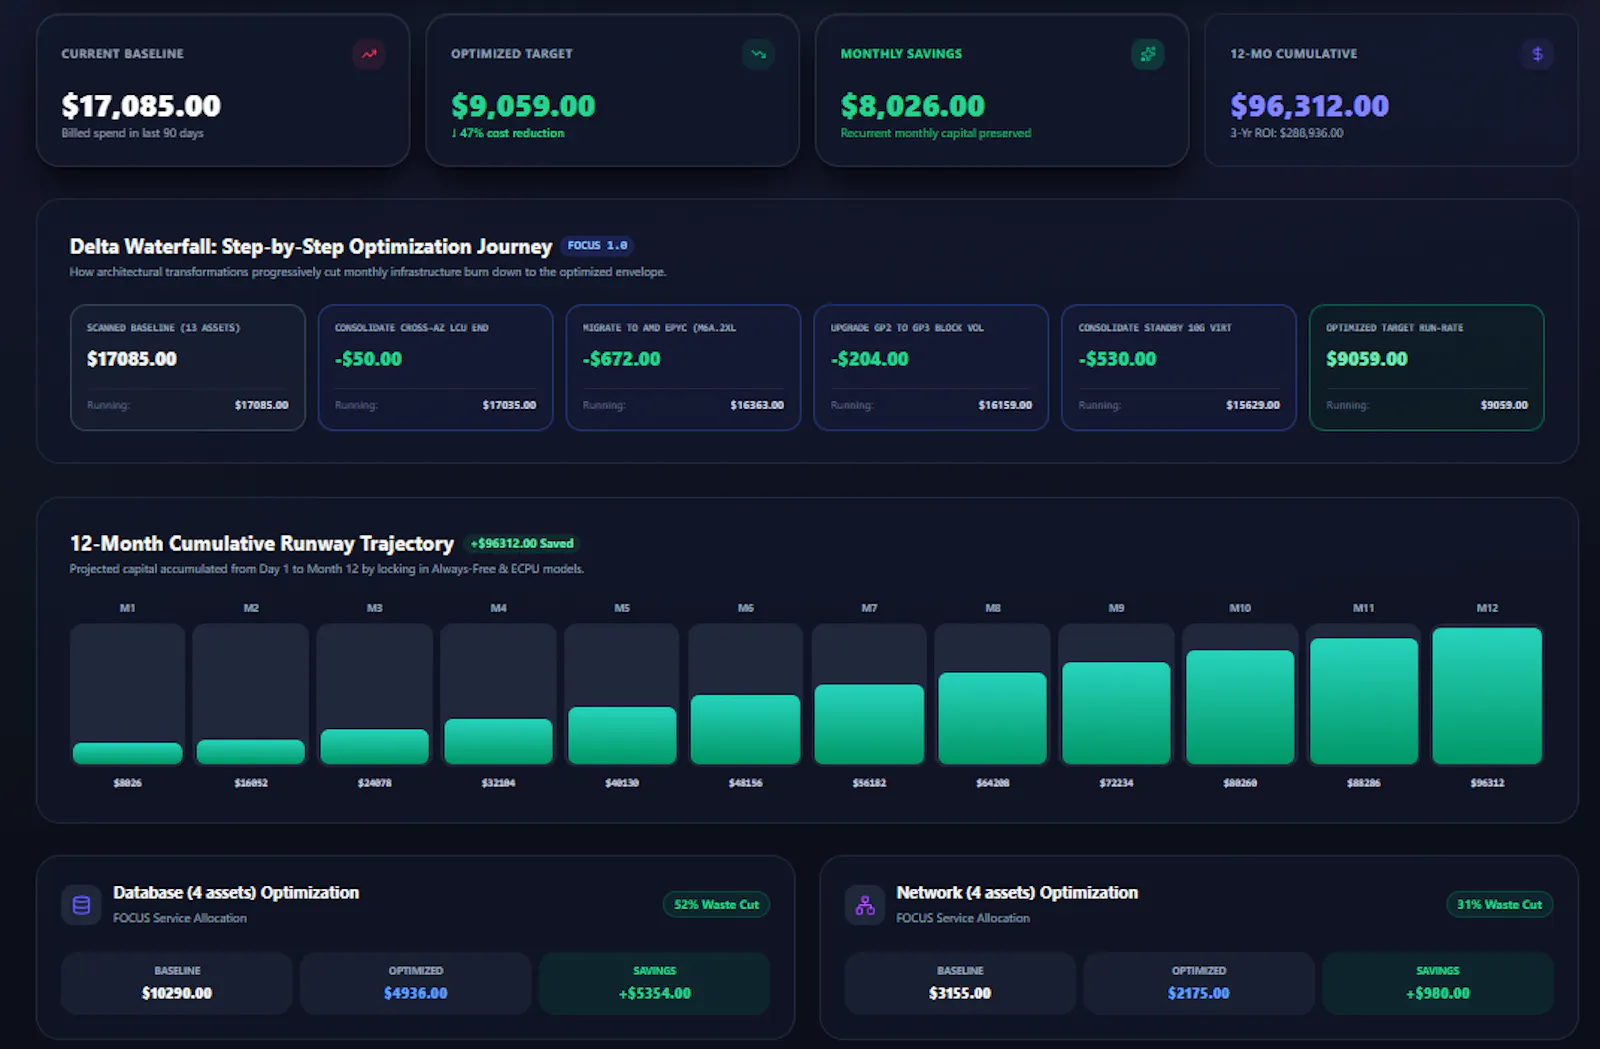Click the M6 bar in runway chart
This screenshot has height=1049, width=1600.
[x=746, y=730]
